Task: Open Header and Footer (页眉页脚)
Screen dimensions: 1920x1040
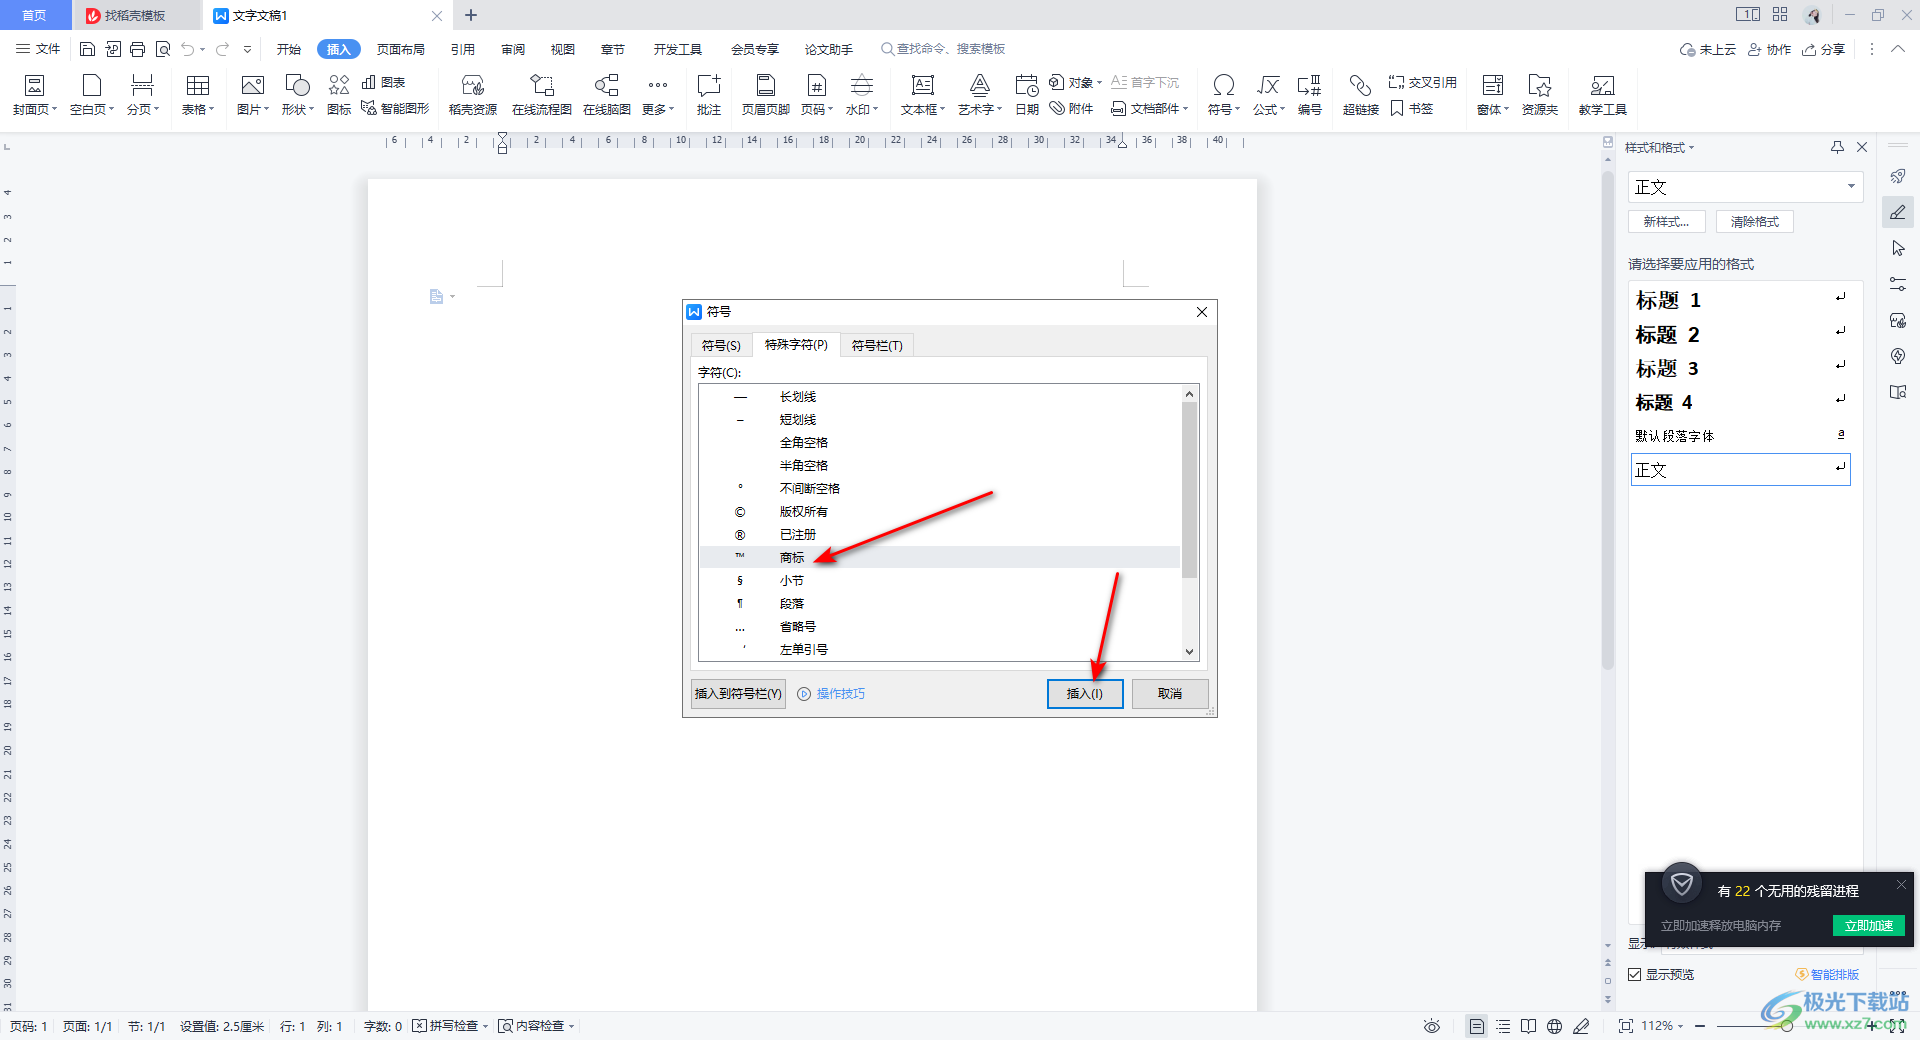Action: (766, 95)
